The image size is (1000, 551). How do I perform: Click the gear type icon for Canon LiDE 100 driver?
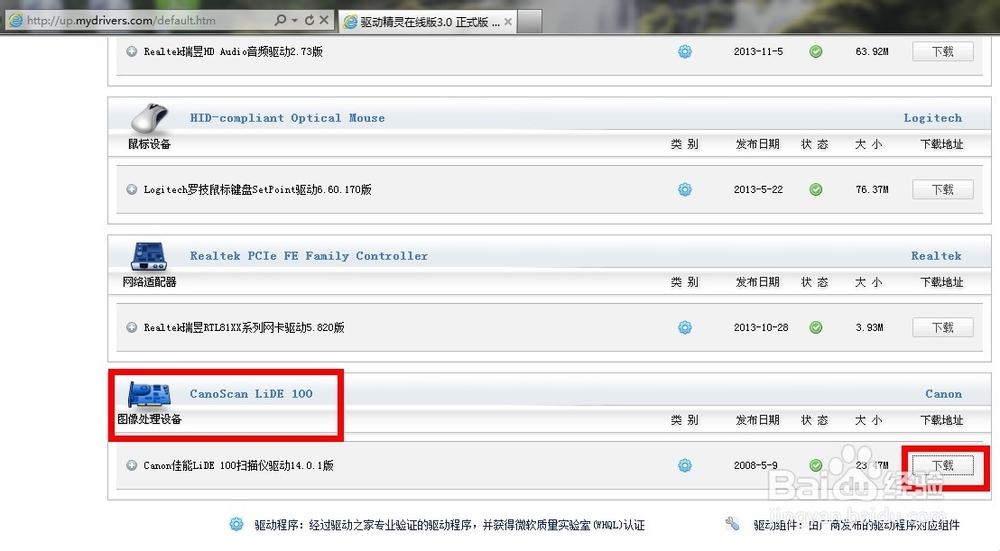click(x=685, y=466)
